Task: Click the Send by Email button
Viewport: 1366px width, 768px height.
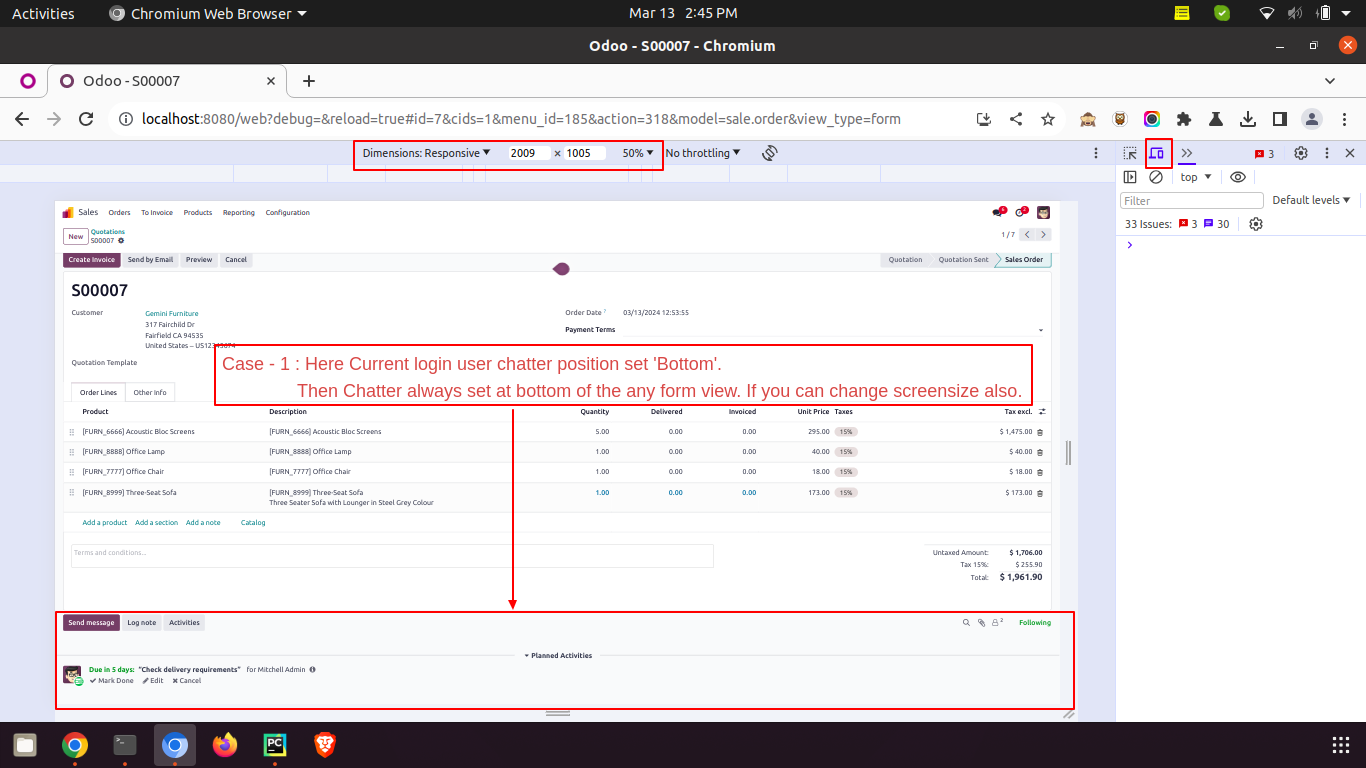Action: tap(150, 260)
